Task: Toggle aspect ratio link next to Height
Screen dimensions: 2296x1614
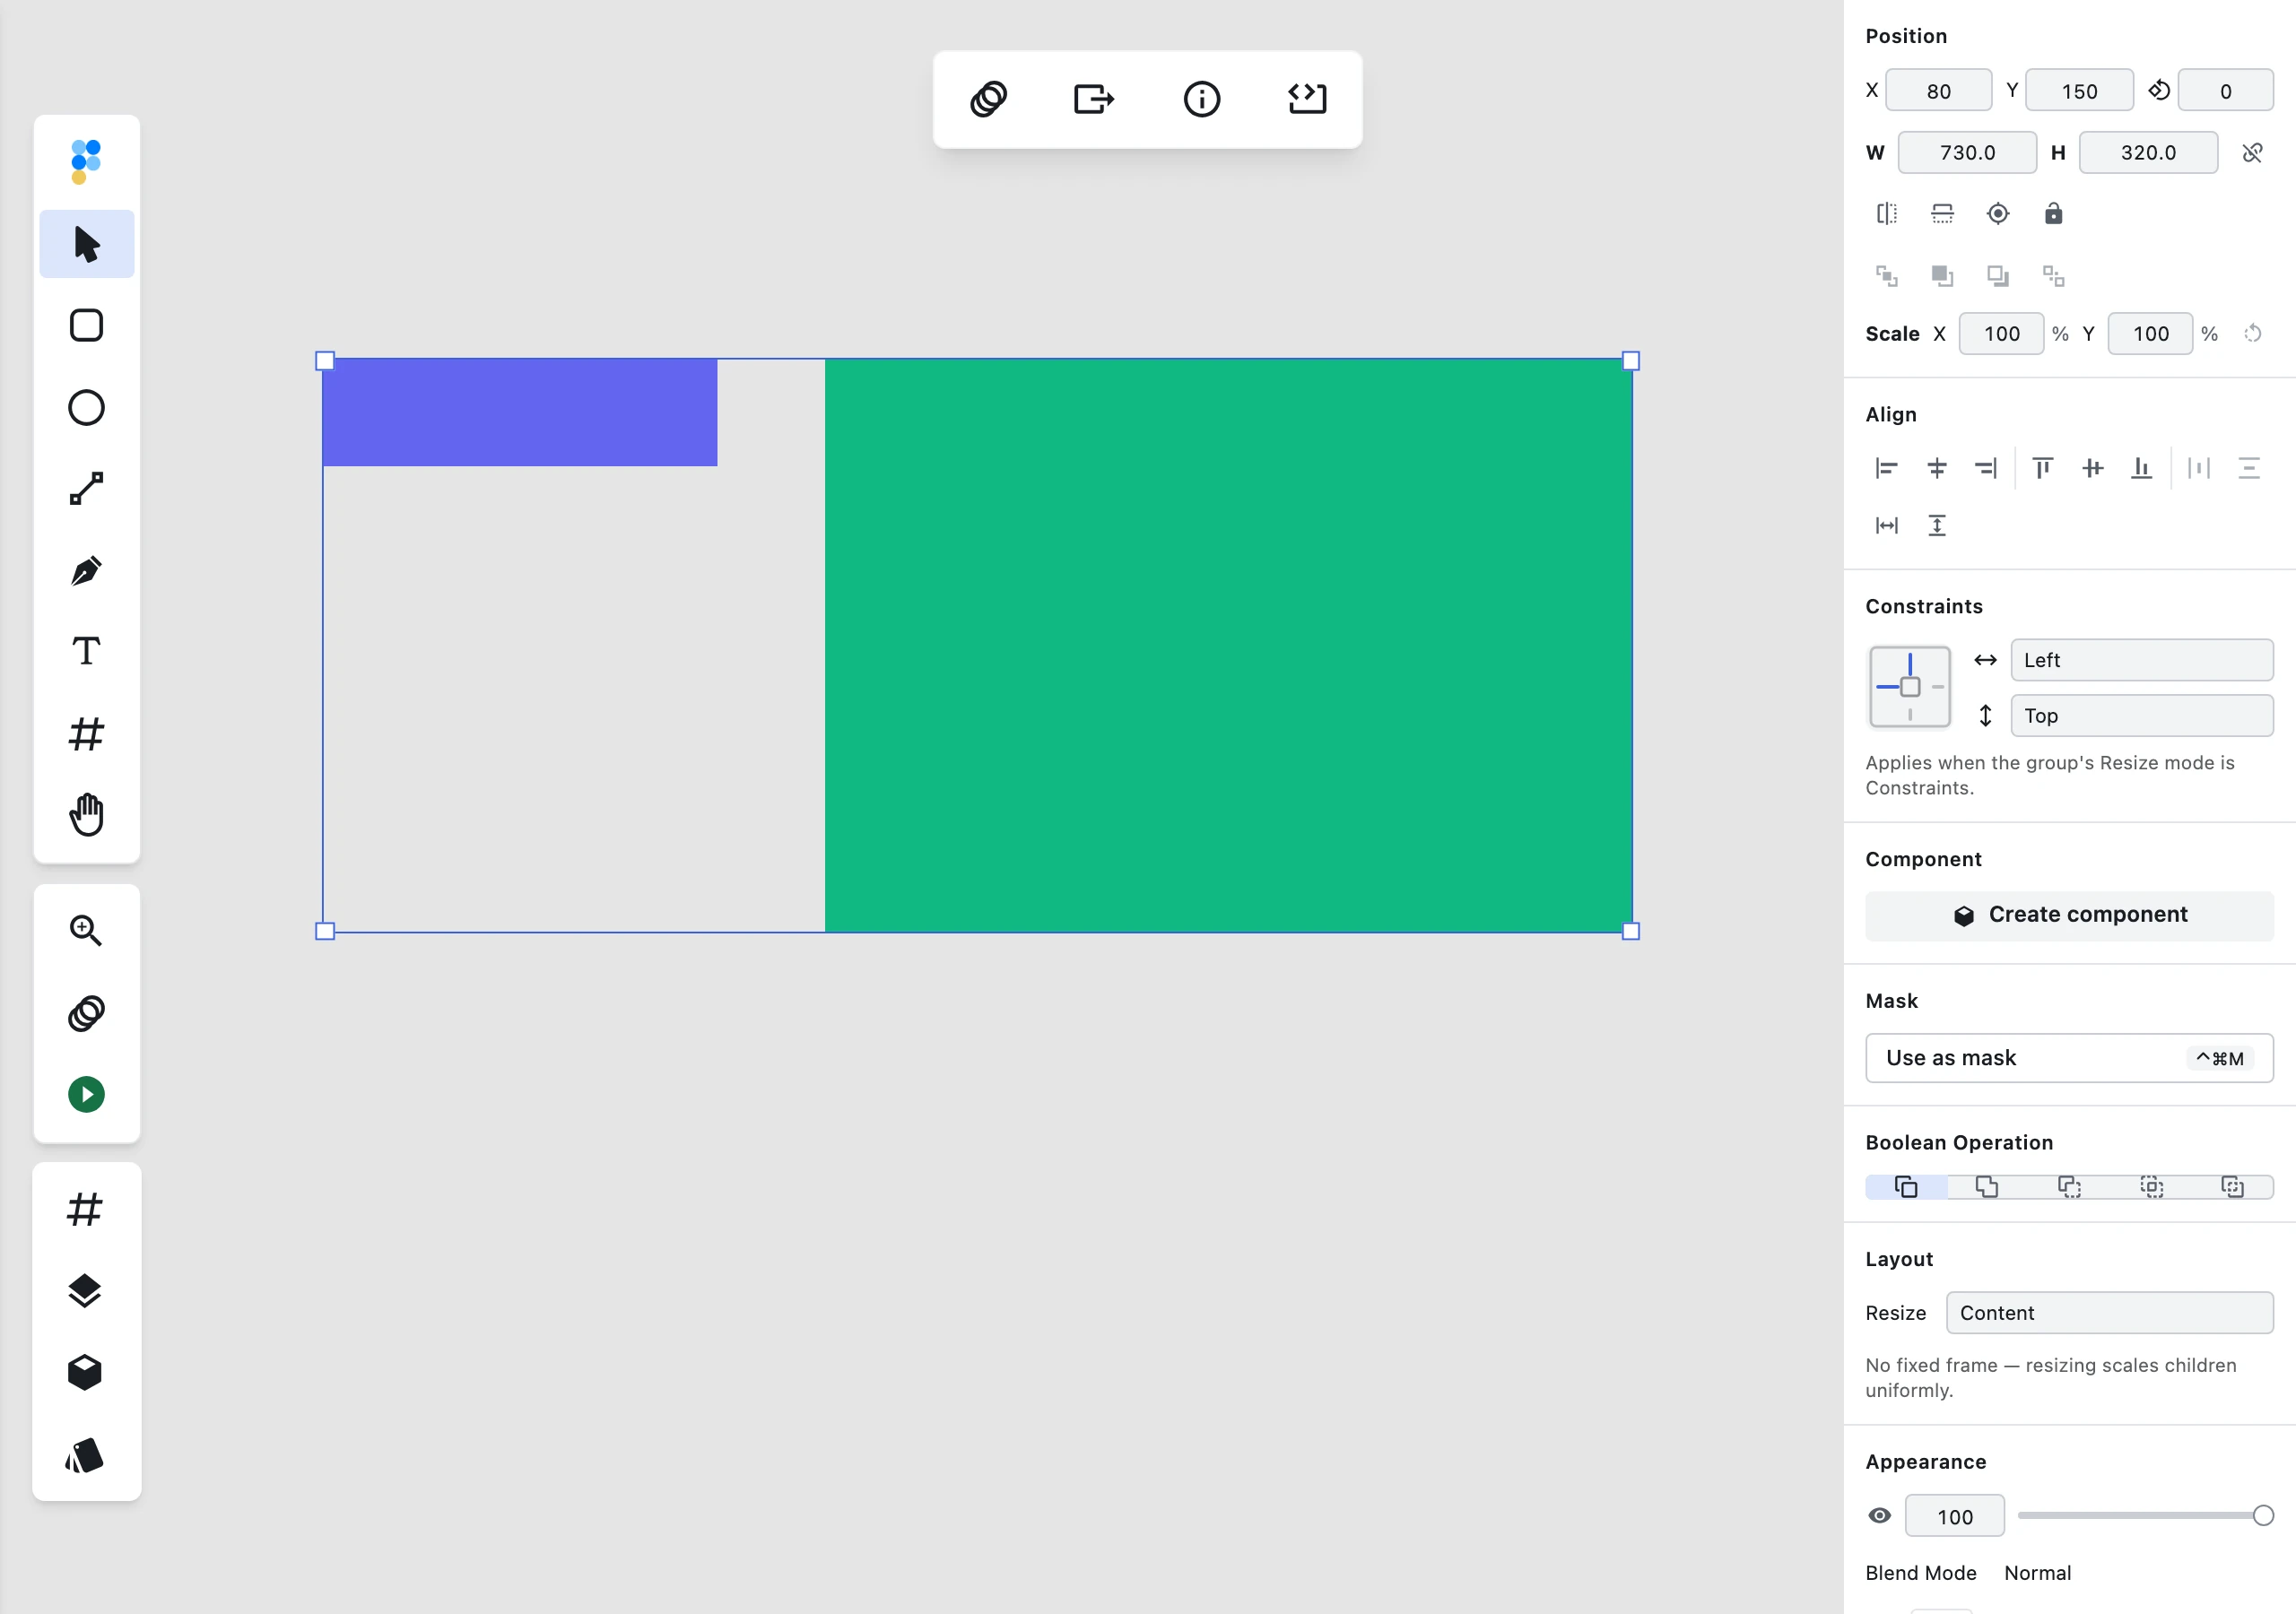Action: click(x=2252, y=153)
